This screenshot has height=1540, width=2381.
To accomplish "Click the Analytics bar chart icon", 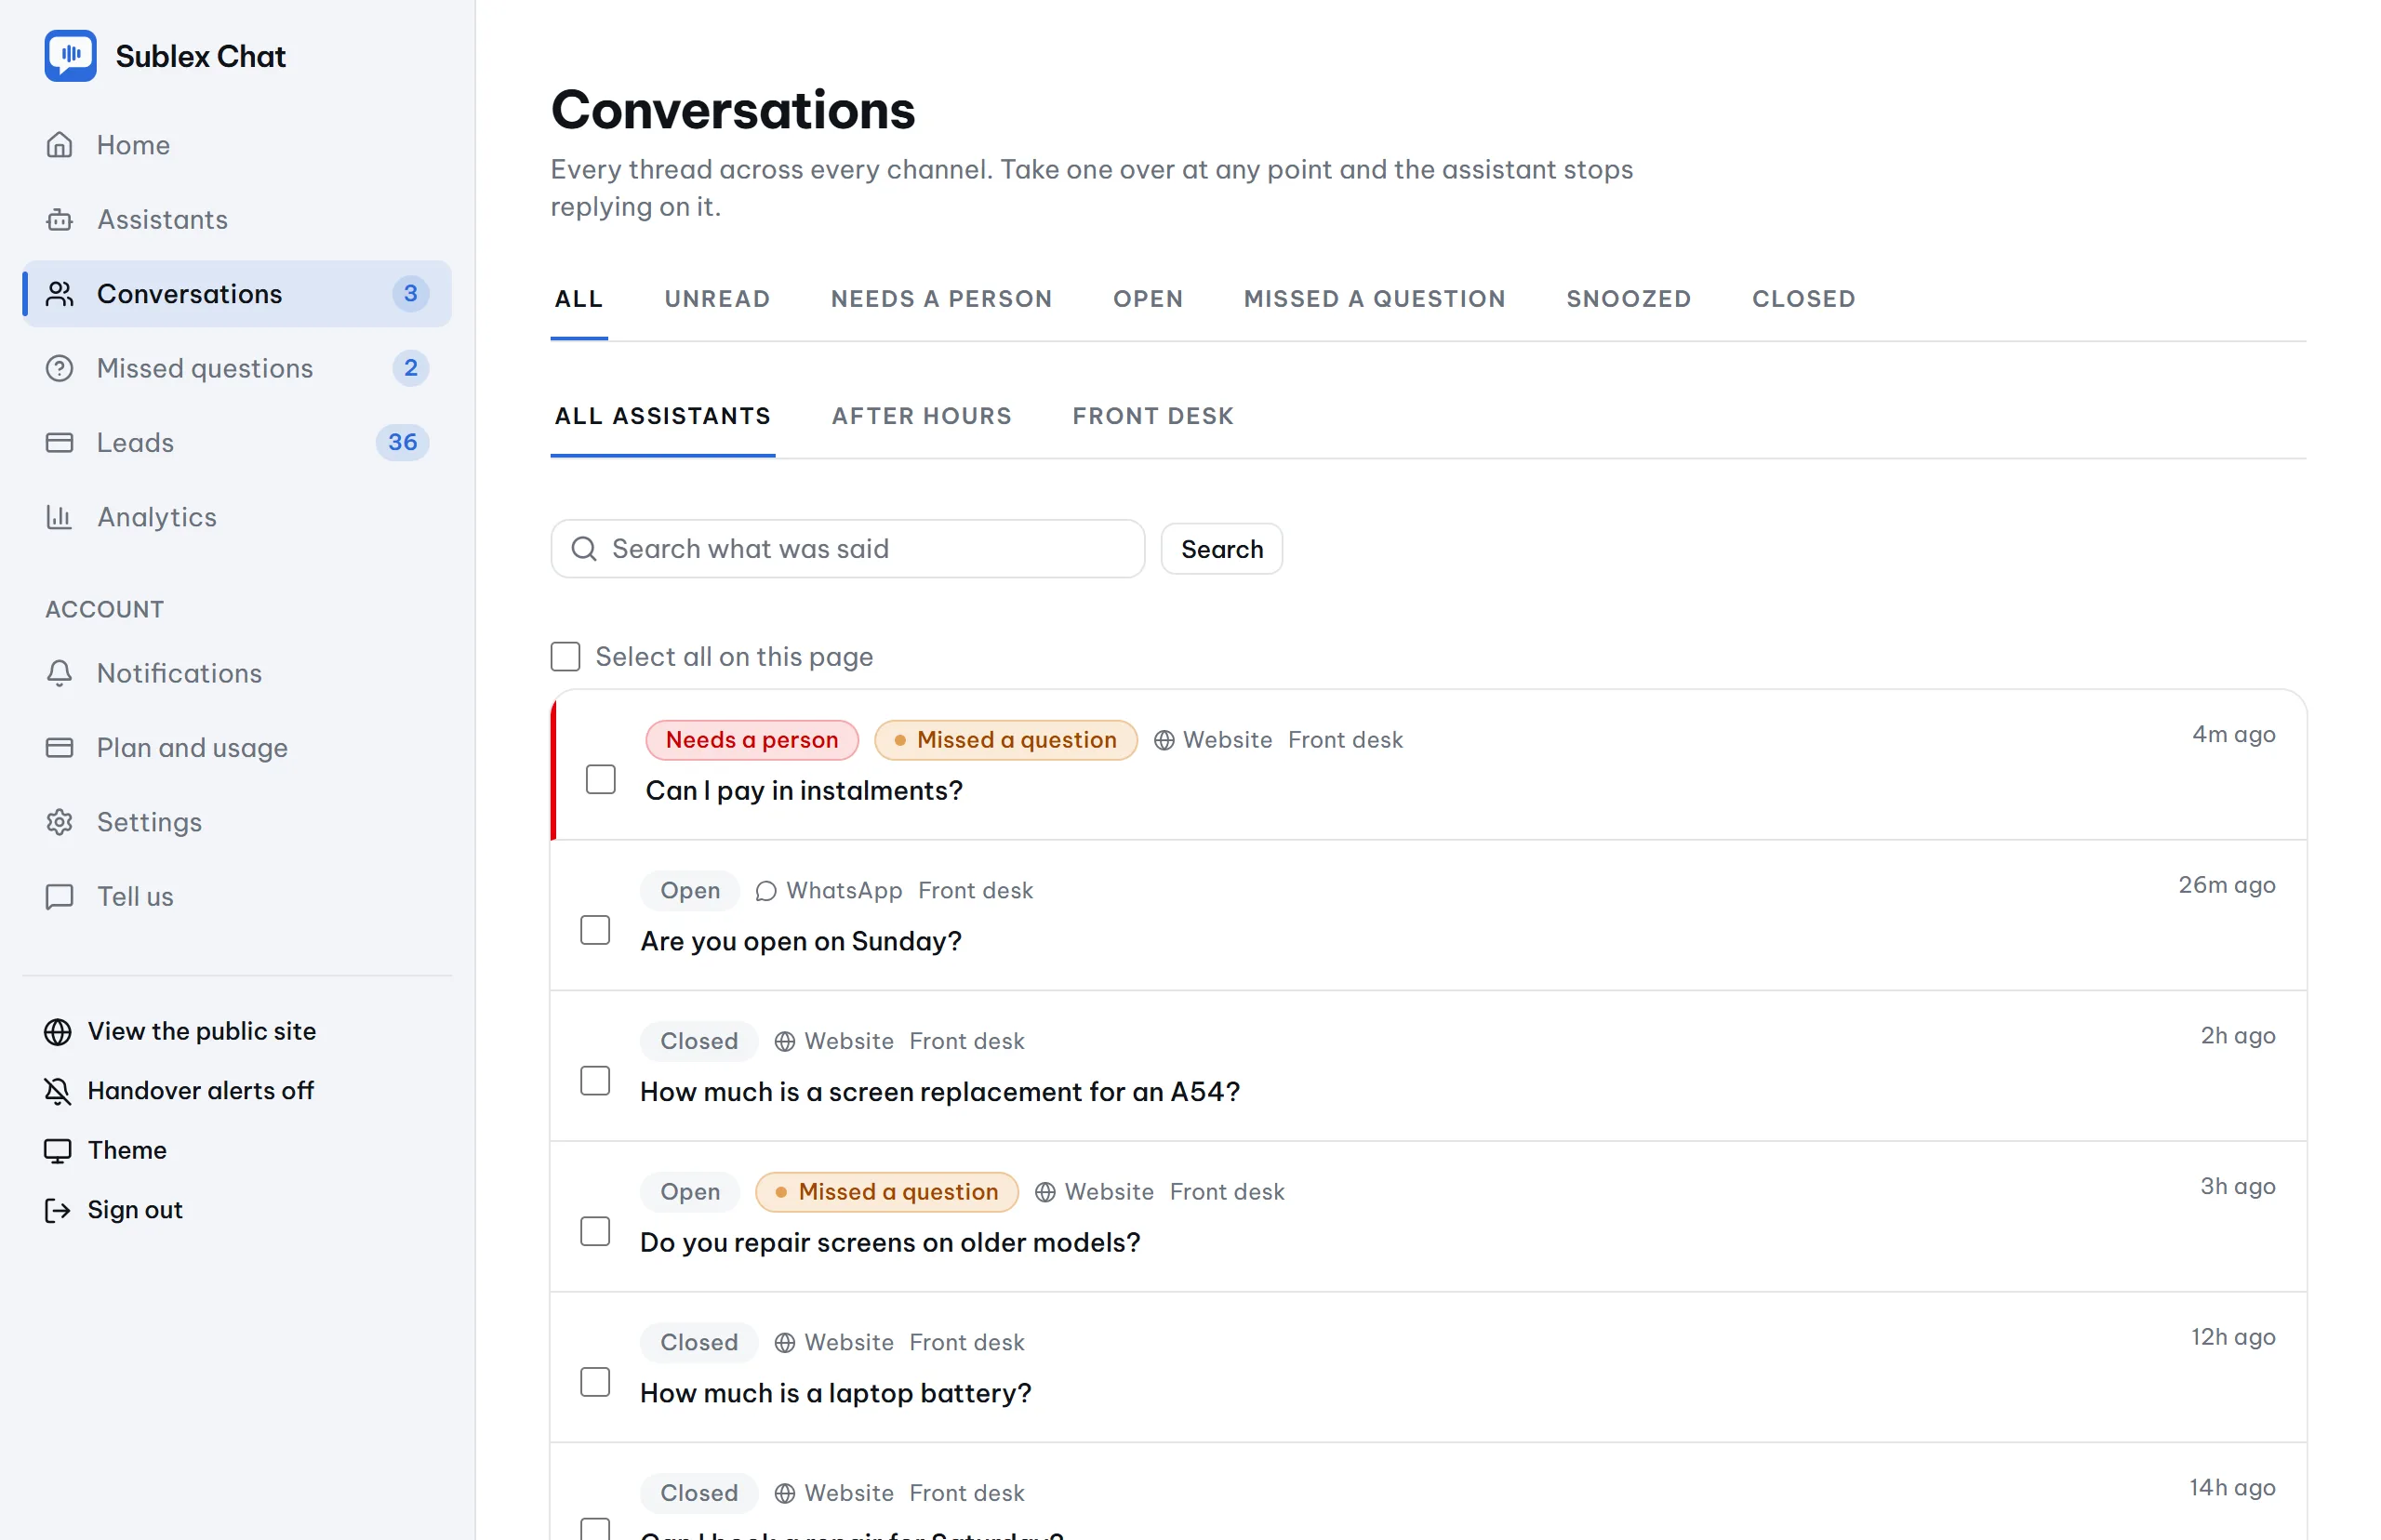I will click(60, 517).
